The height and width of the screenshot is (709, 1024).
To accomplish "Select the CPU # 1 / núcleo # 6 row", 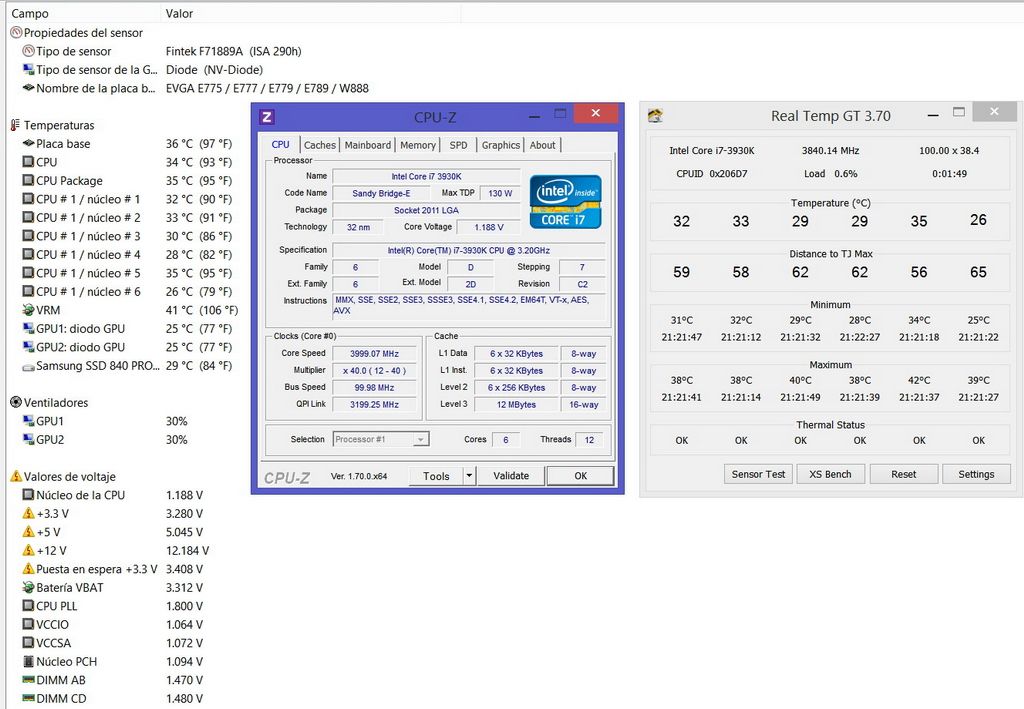I will tap(127, 292).
